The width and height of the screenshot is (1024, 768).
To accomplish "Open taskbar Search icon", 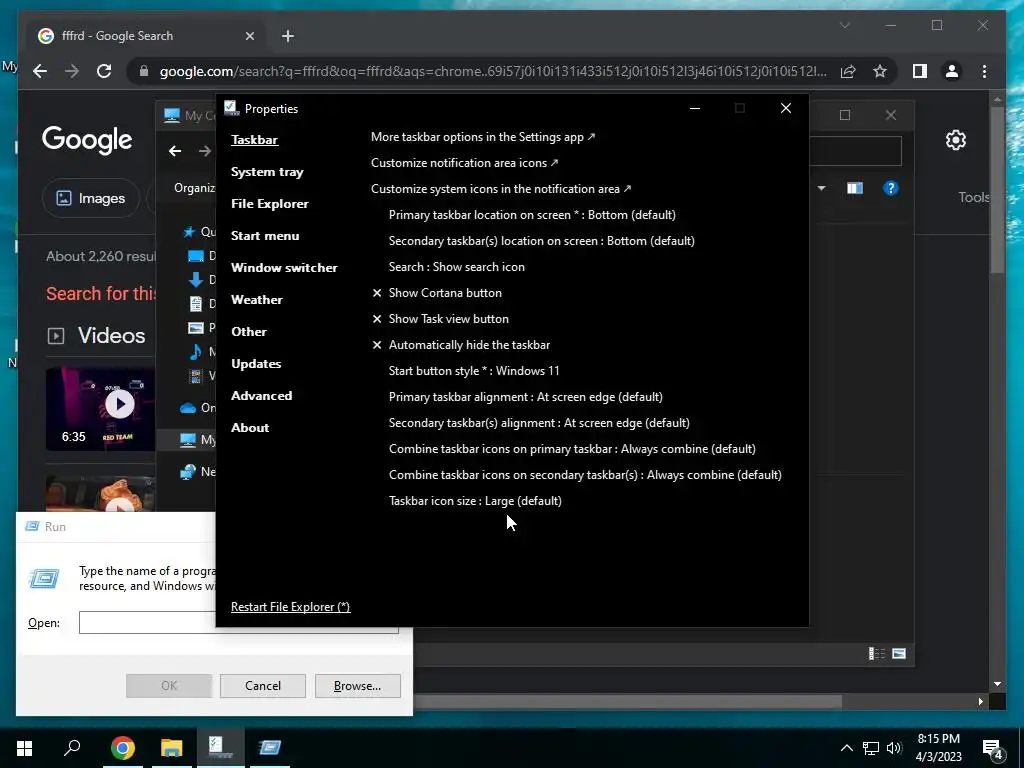I will (72, 748).
